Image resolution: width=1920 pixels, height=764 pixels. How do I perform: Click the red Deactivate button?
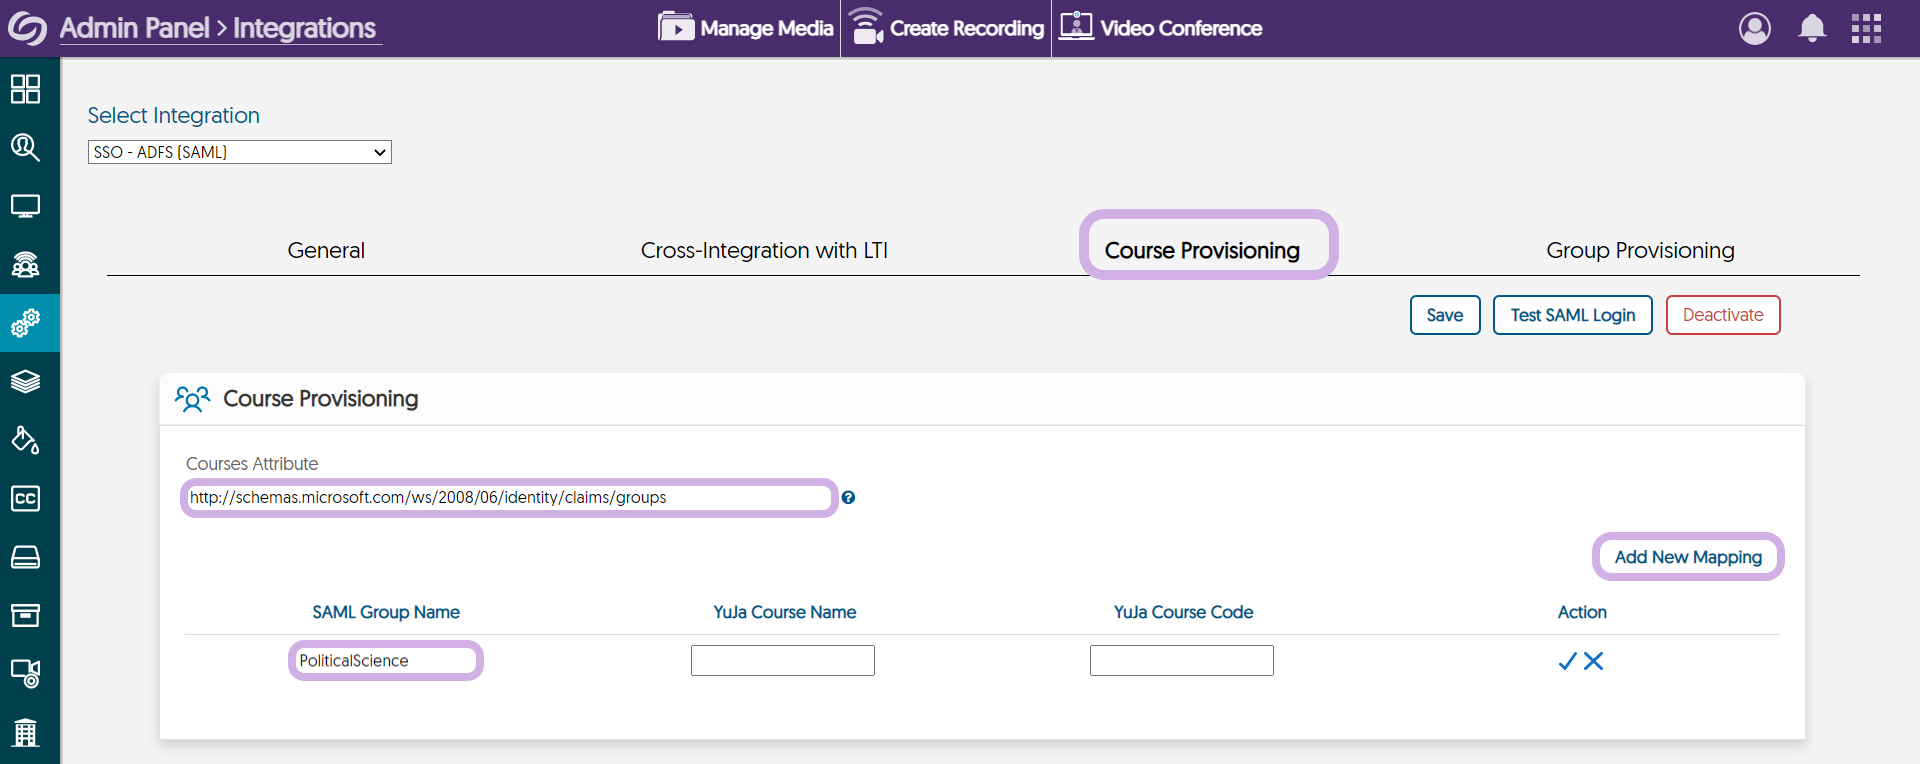click(x=1722, y=315)
